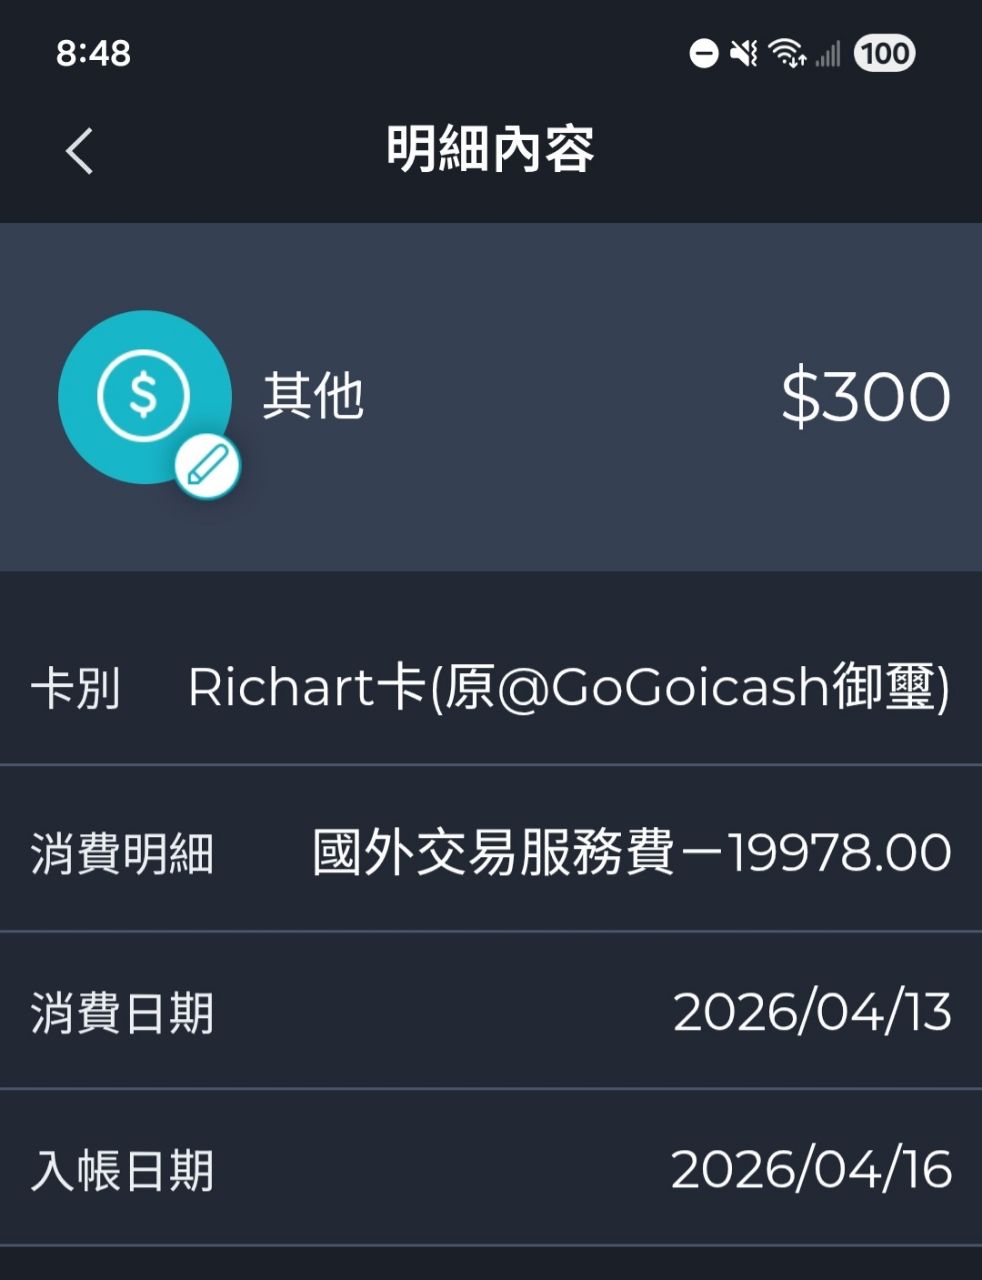Tap the 消費日期 row label
The height and width of the screenshot is (1280, 982).
coord(122,1012)
